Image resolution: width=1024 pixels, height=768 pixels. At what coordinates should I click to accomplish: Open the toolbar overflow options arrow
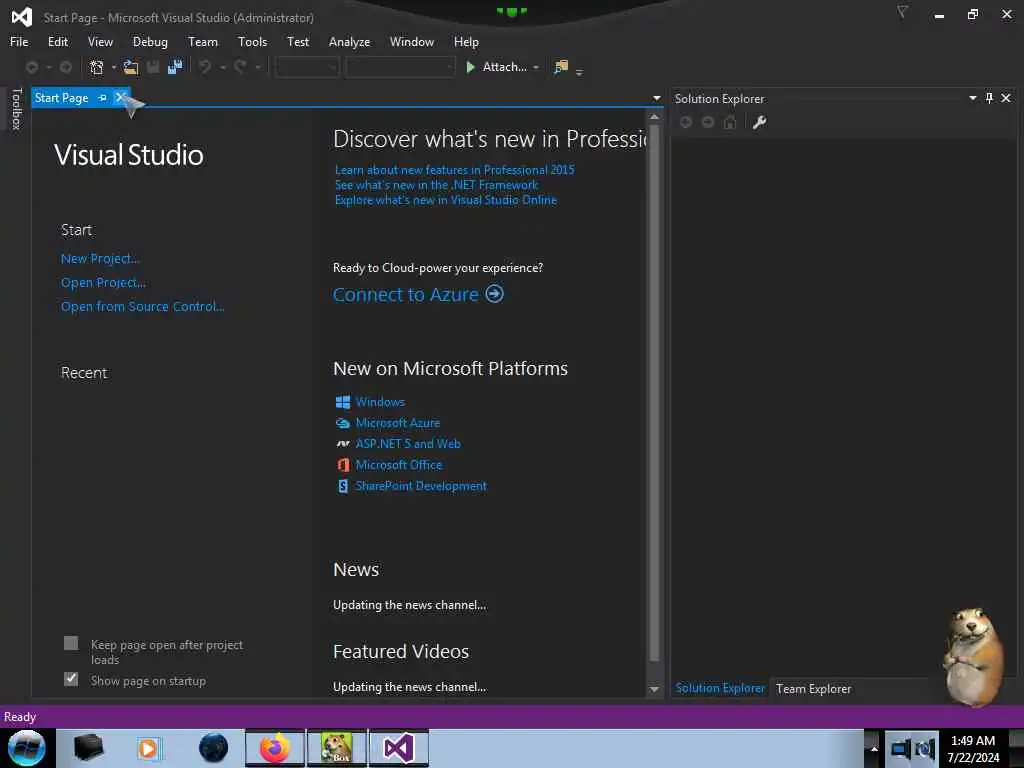(x=579, y=72)
